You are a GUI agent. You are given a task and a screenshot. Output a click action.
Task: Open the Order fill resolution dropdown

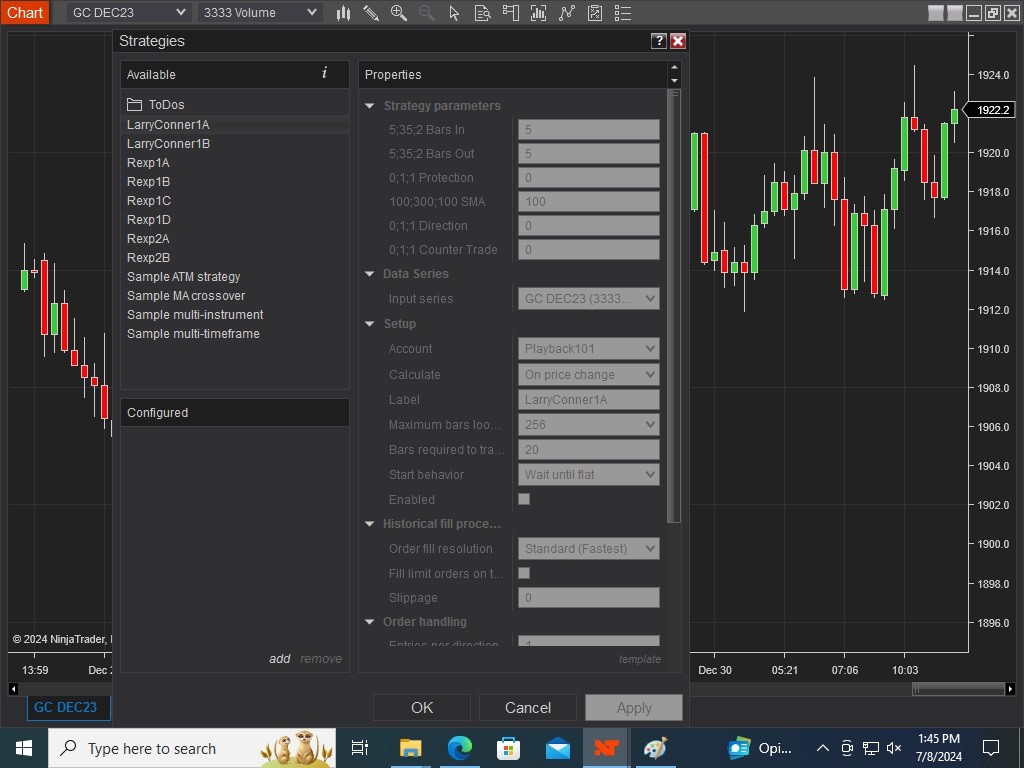coord(588,549)
